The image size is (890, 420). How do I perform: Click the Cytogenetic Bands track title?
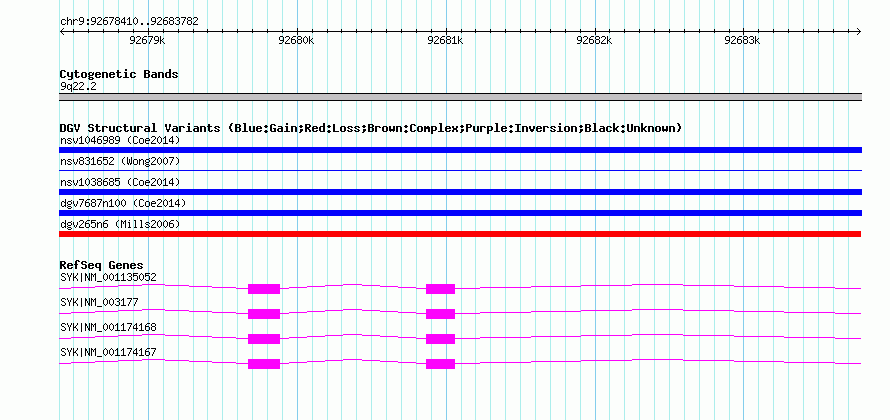pos(119,74)
